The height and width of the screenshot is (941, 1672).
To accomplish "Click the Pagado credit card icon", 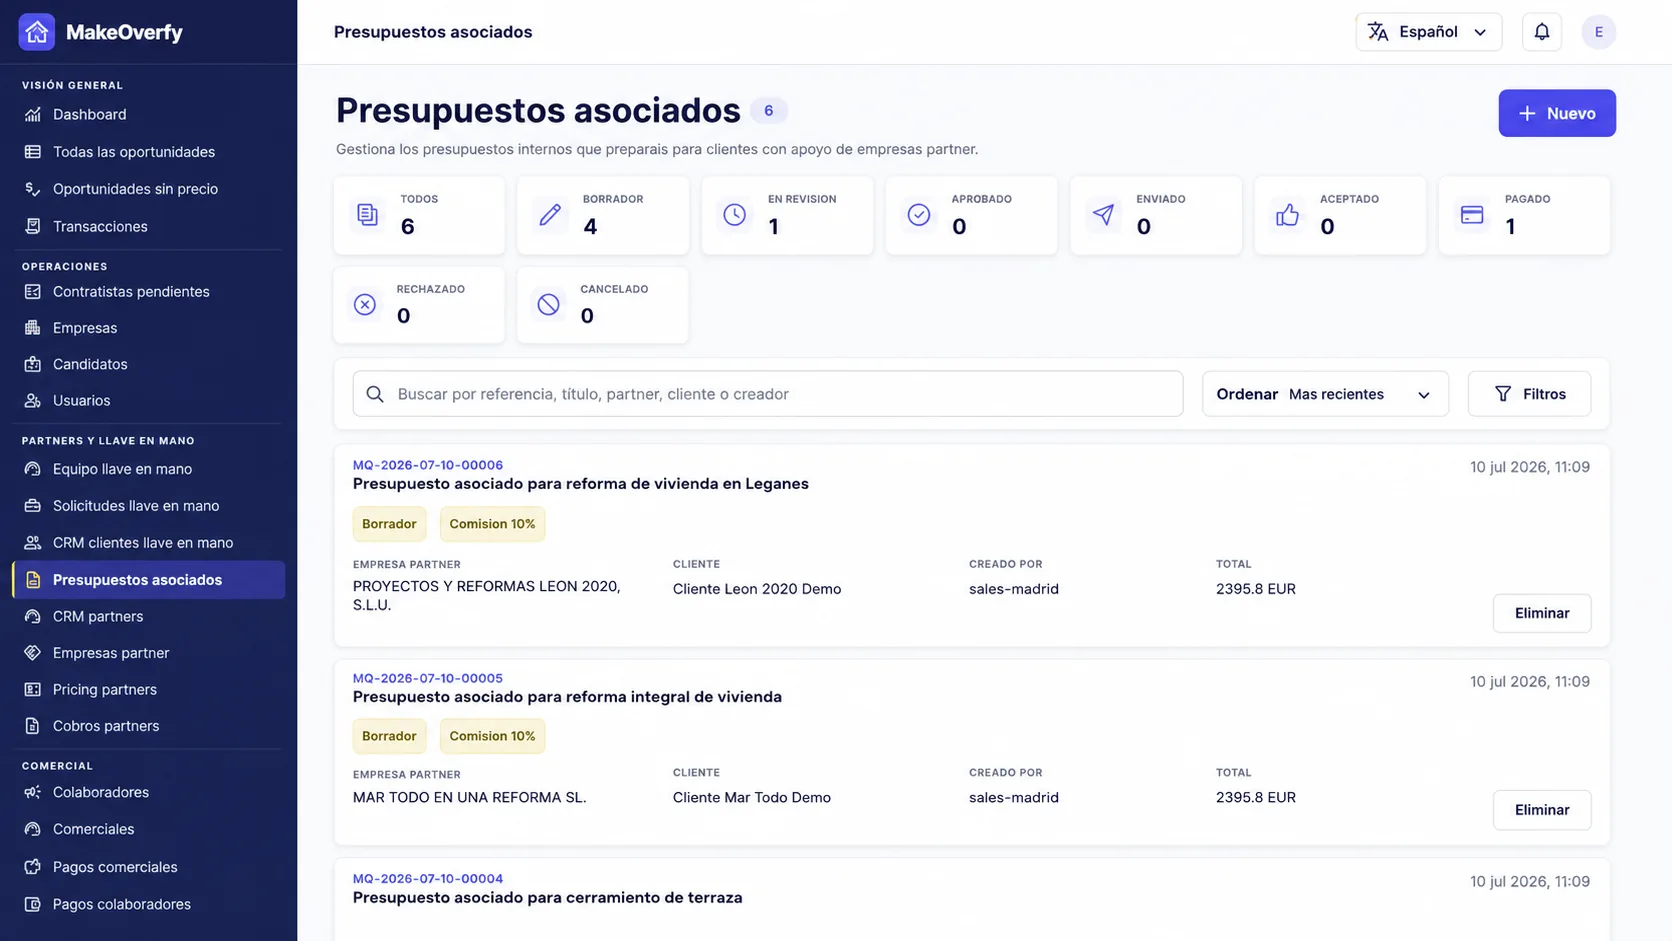I will click(1472, 215).
